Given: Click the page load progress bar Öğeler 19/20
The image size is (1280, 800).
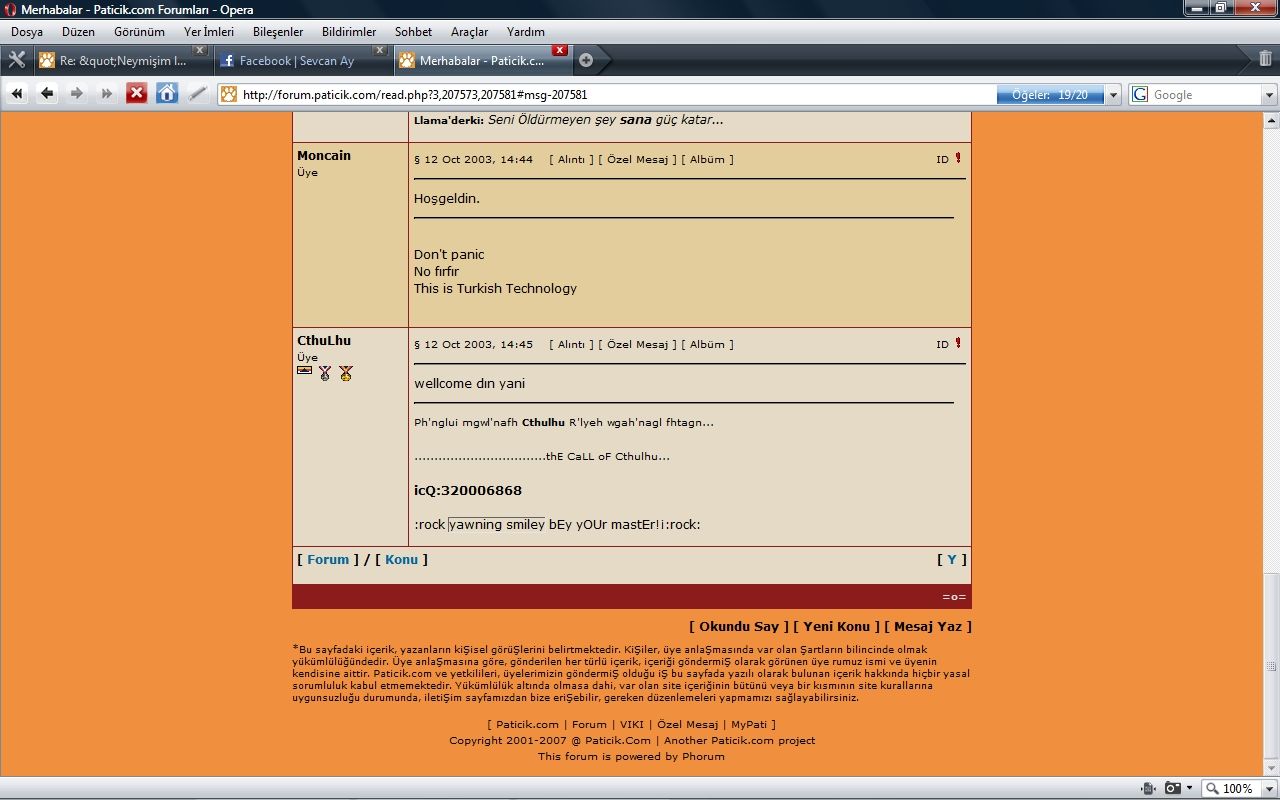Looking at the screenshot, I should (x=1049, y=95).
